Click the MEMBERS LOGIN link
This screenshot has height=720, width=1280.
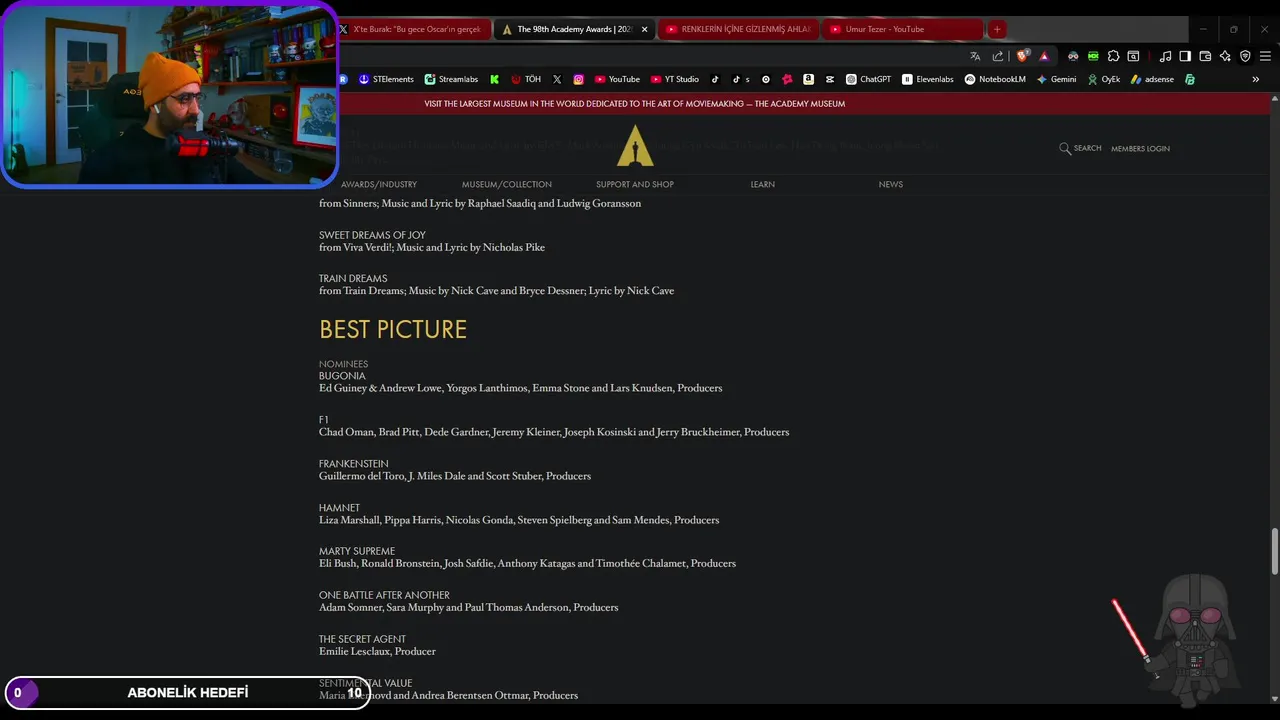(1140, 148)
